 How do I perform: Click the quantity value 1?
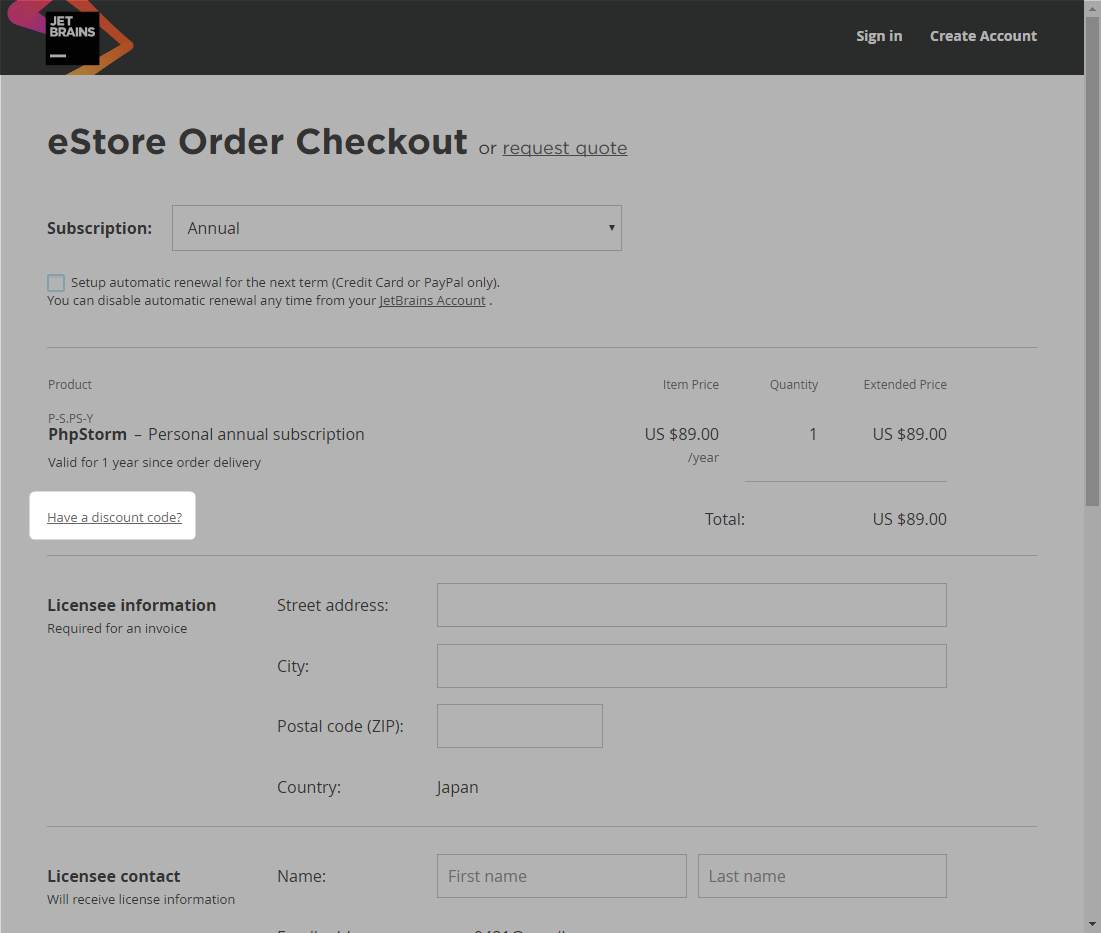pyautogui.click(x=812, y=435)
